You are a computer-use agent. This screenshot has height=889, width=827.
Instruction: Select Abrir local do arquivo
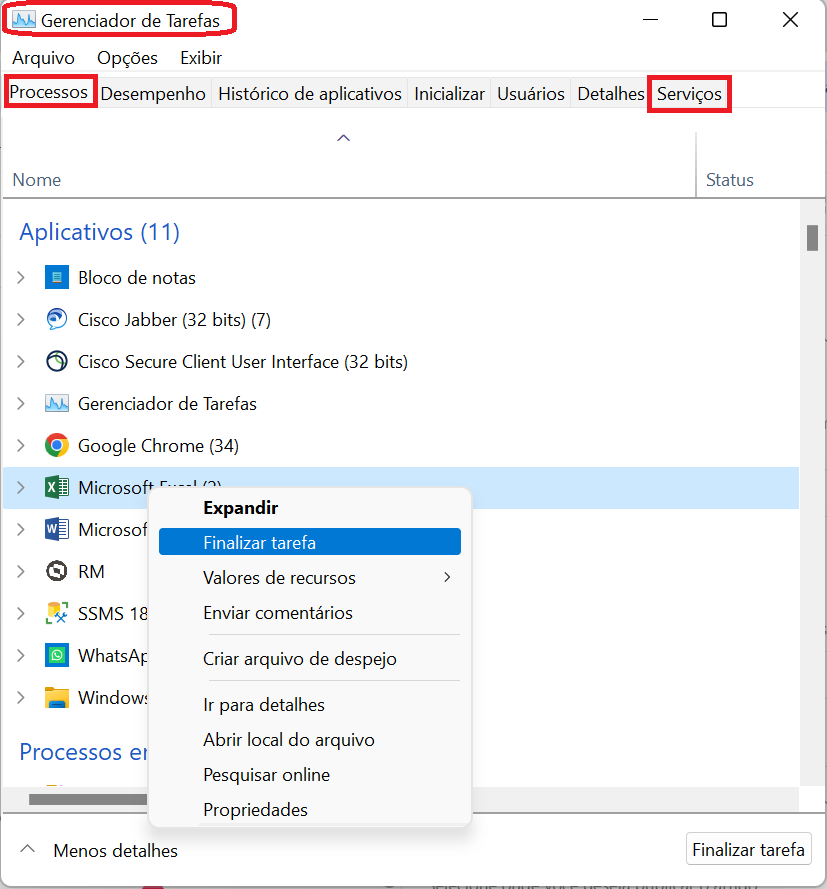[309, 740]
